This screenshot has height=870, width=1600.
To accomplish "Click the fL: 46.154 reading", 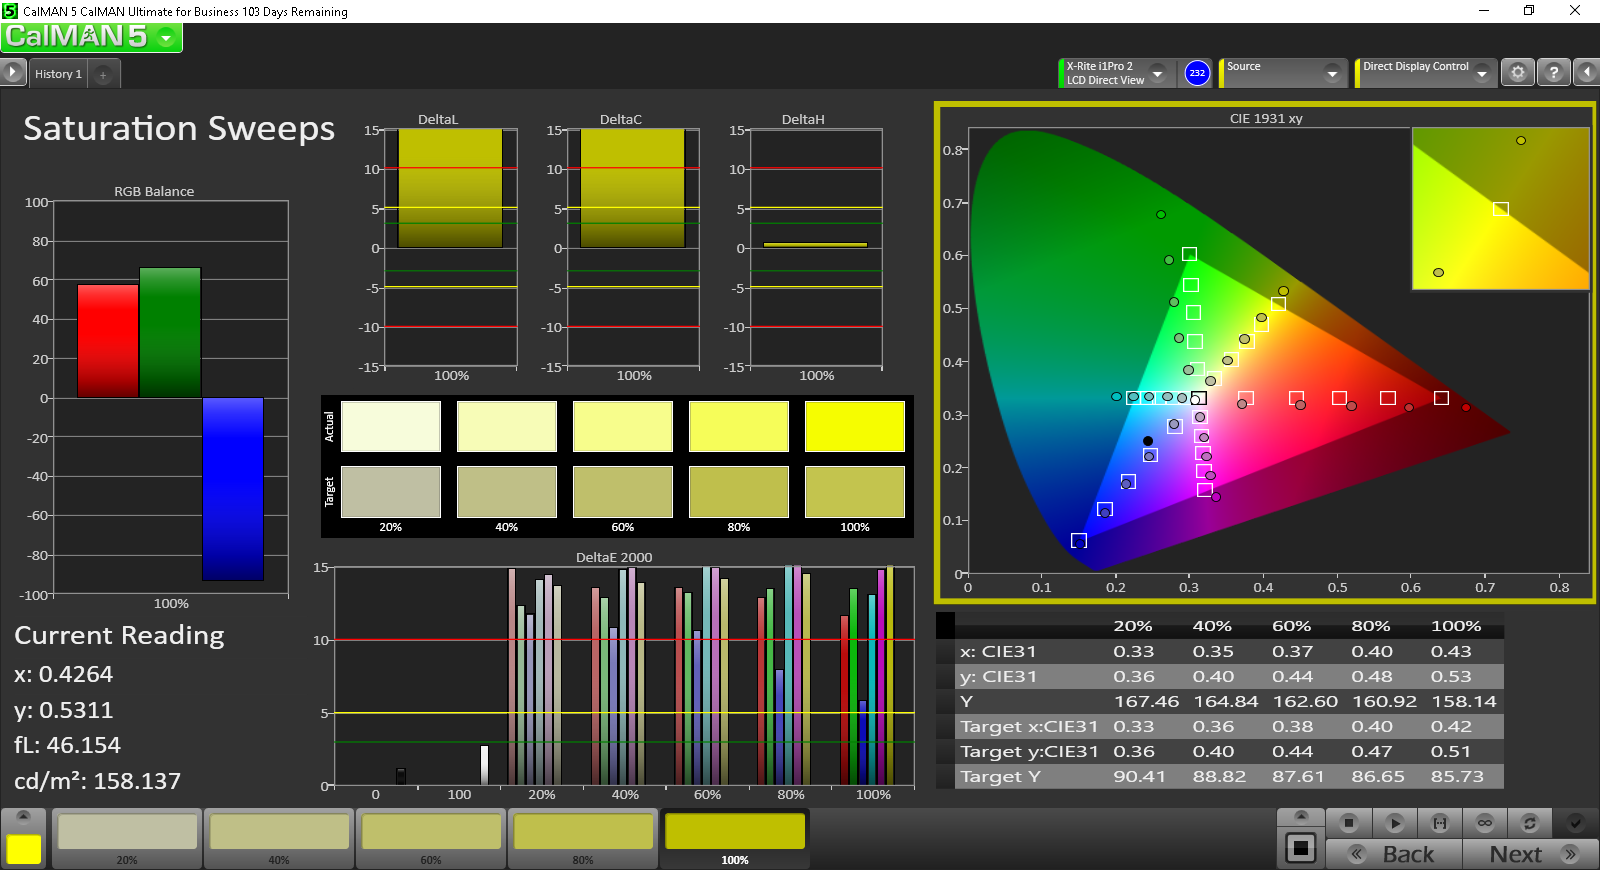I will click(x=67, y=745).
